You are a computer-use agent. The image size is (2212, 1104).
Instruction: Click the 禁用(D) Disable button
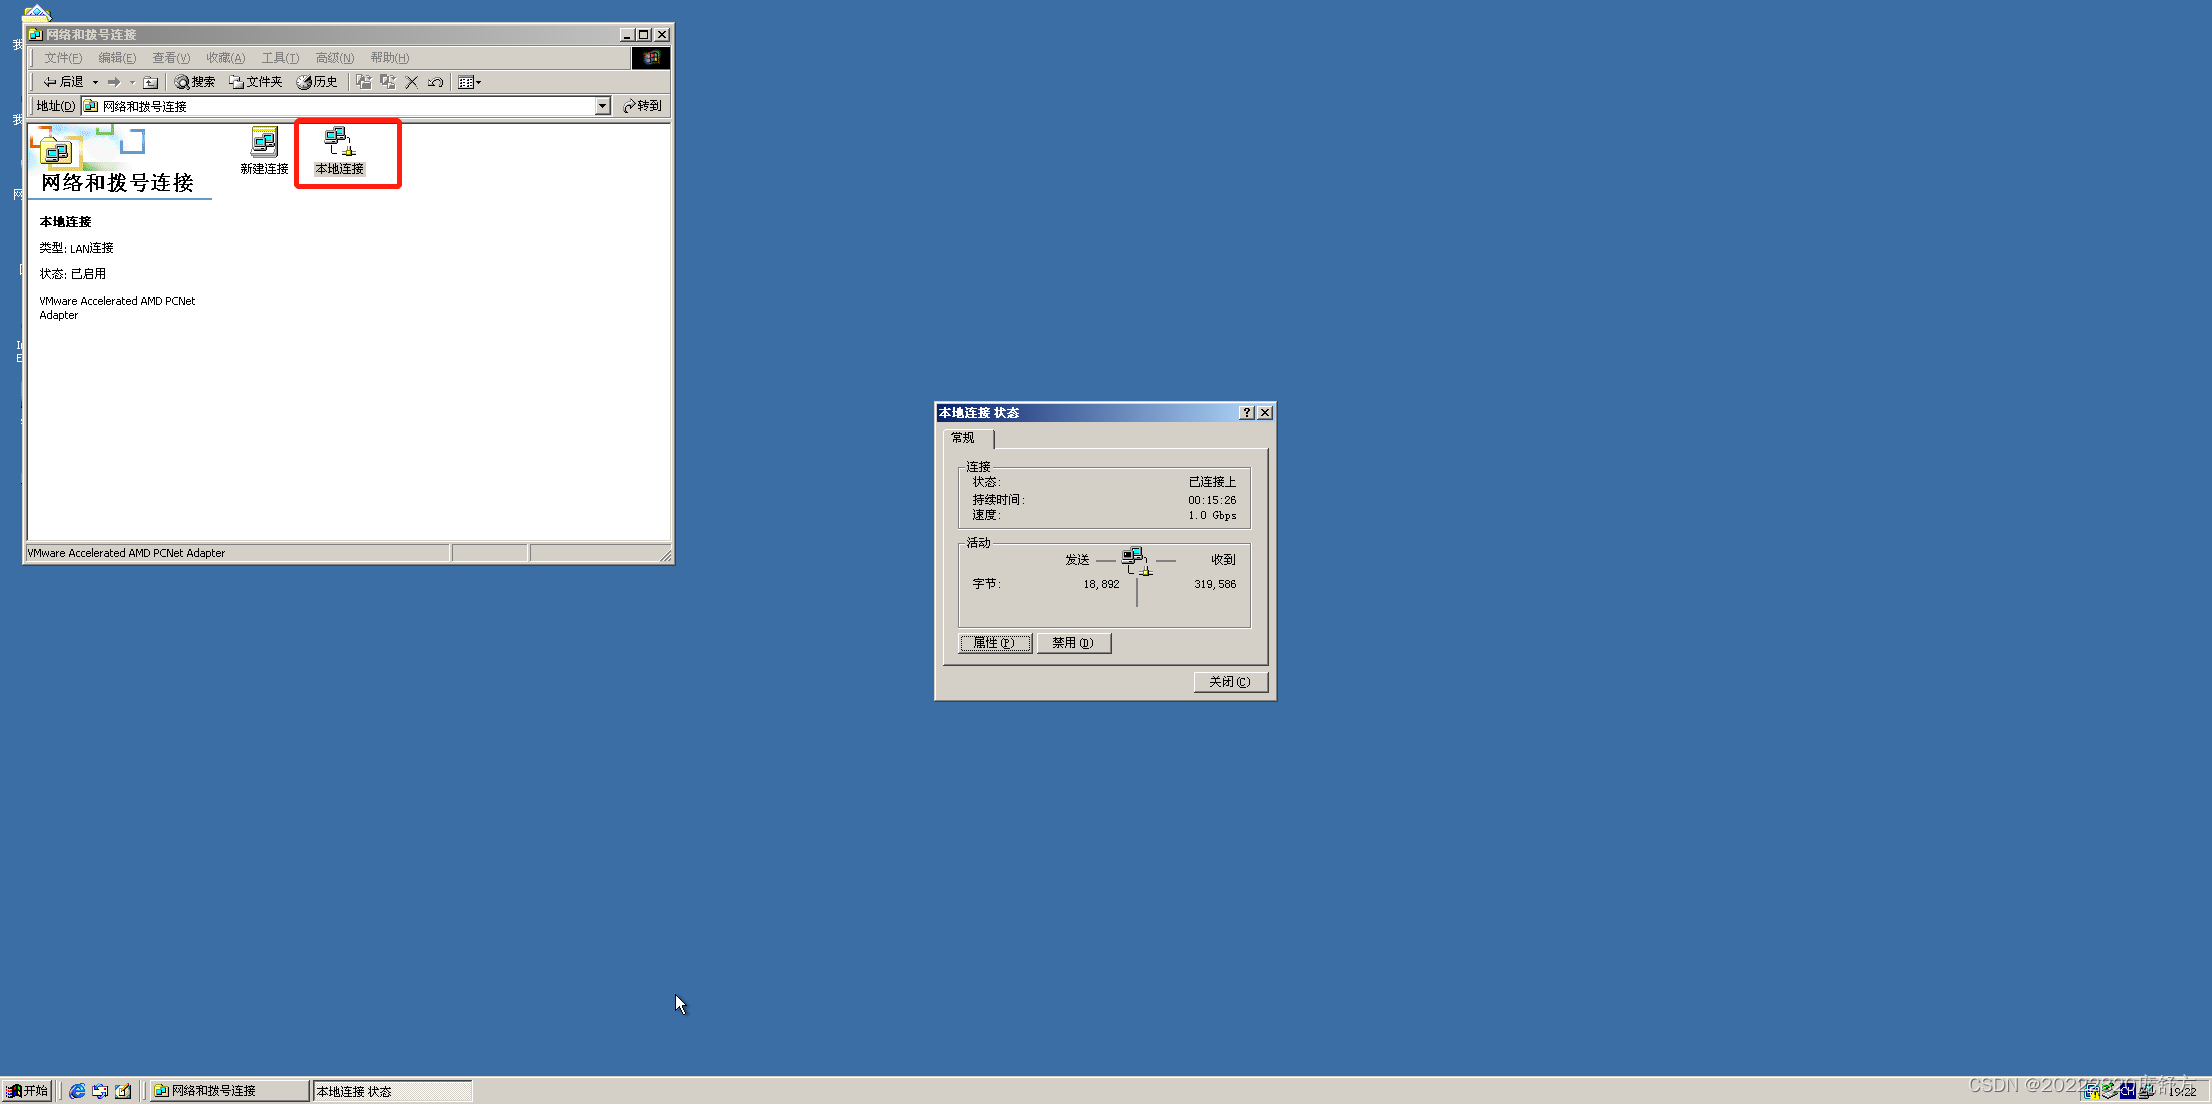(1073, 643)
